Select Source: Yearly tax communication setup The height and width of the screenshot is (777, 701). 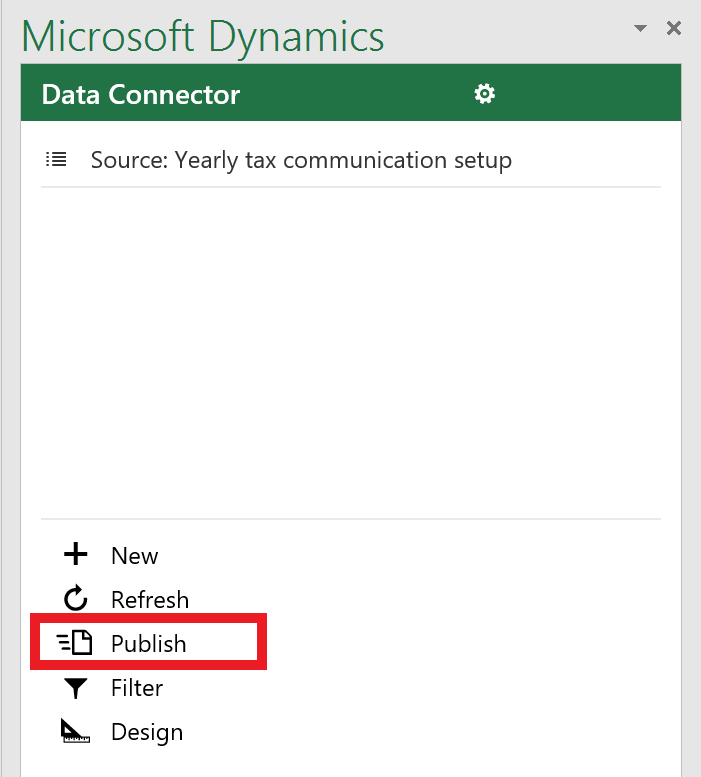pos(301,160)
